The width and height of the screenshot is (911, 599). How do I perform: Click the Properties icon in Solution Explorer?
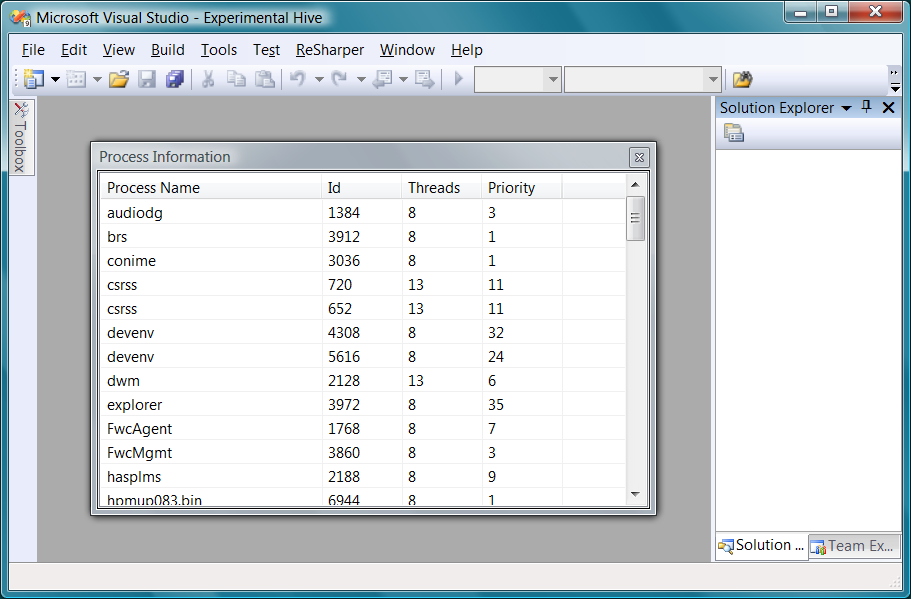(x=734, y=133)
